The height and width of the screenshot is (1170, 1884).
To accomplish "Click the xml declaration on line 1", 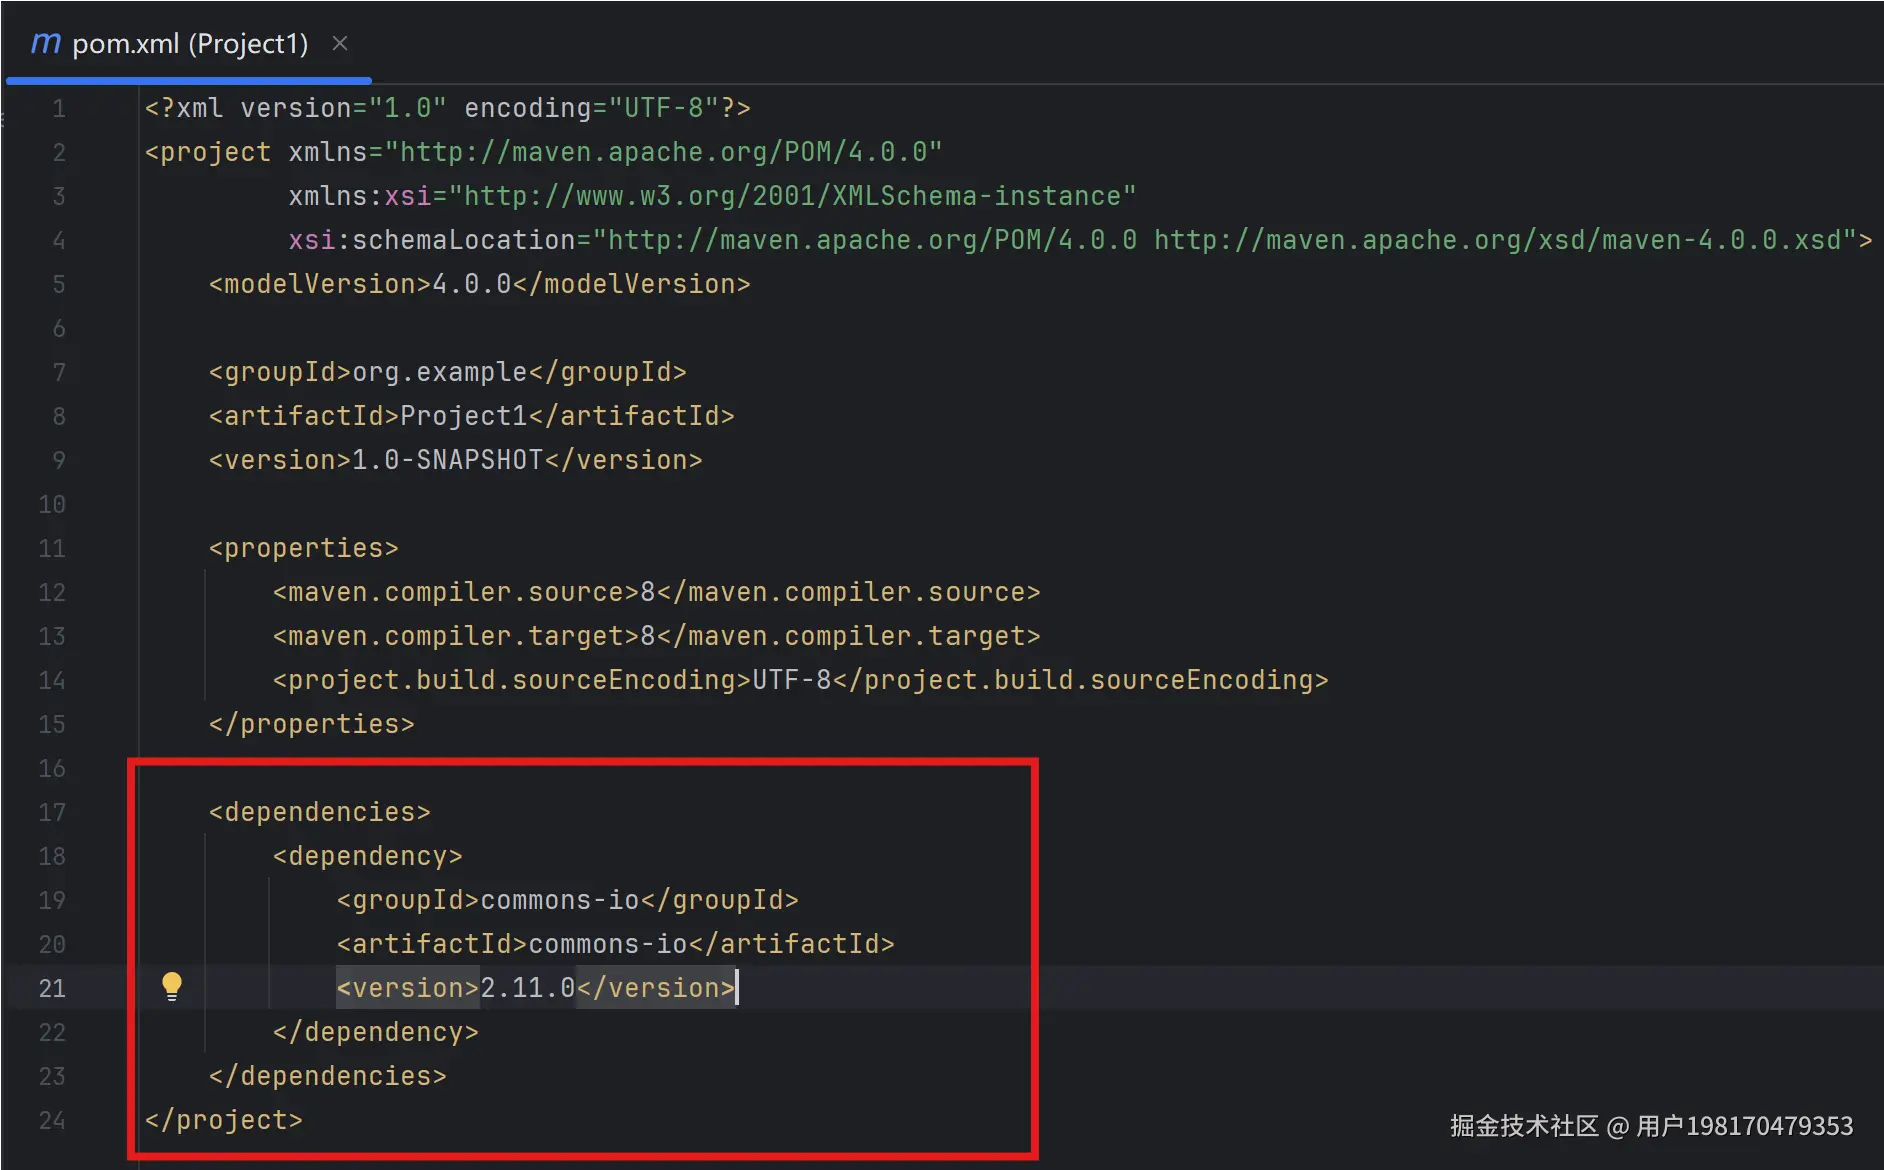I will [x=448, y=108].
